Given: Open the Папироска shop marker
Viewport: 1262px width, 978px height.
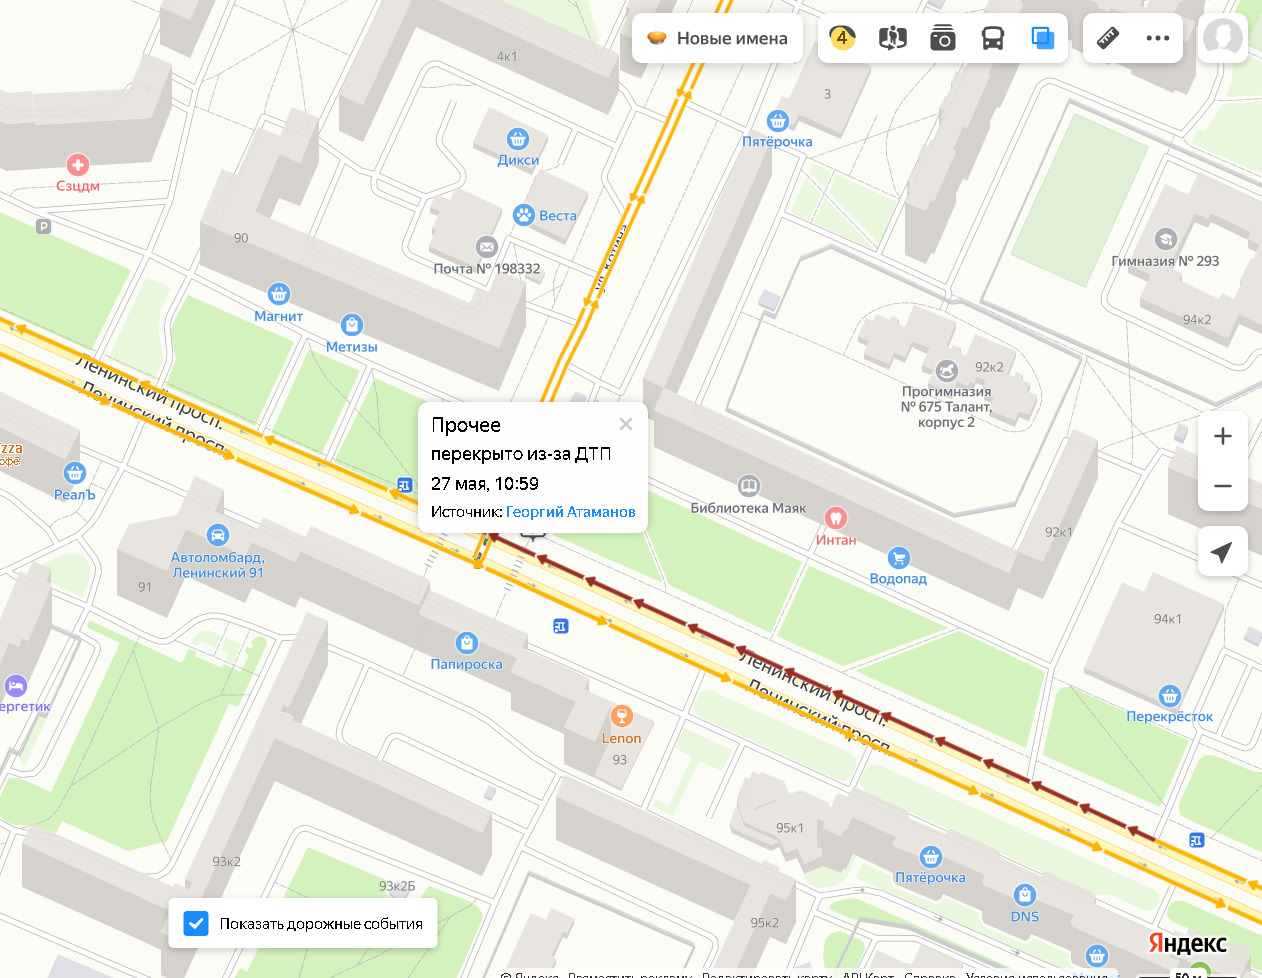Looking at the screenshot, I should point(467,643).
